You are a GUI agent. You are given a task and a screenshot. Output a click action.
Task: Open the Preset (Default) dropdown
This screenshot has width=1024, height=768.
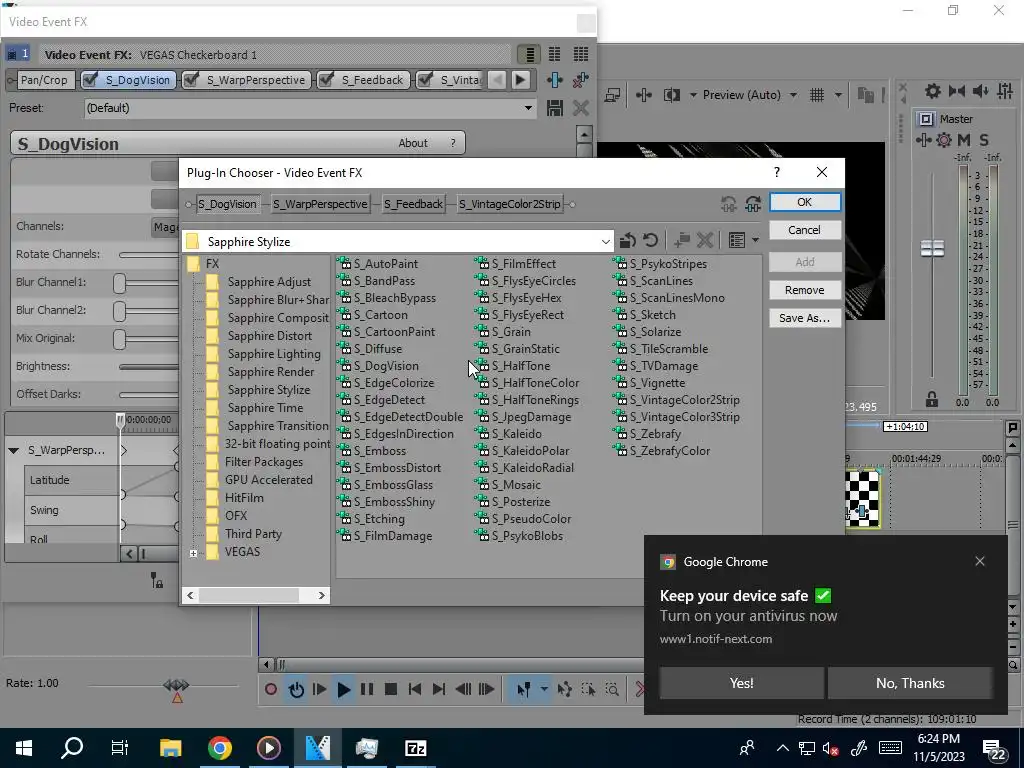pos(528,108)
